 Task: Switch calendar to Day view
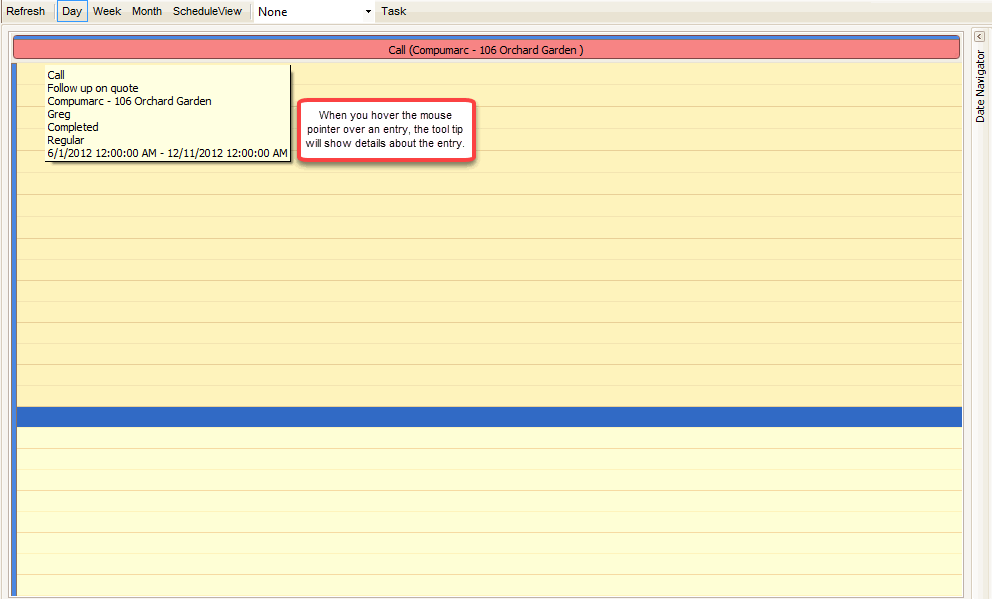72,12
